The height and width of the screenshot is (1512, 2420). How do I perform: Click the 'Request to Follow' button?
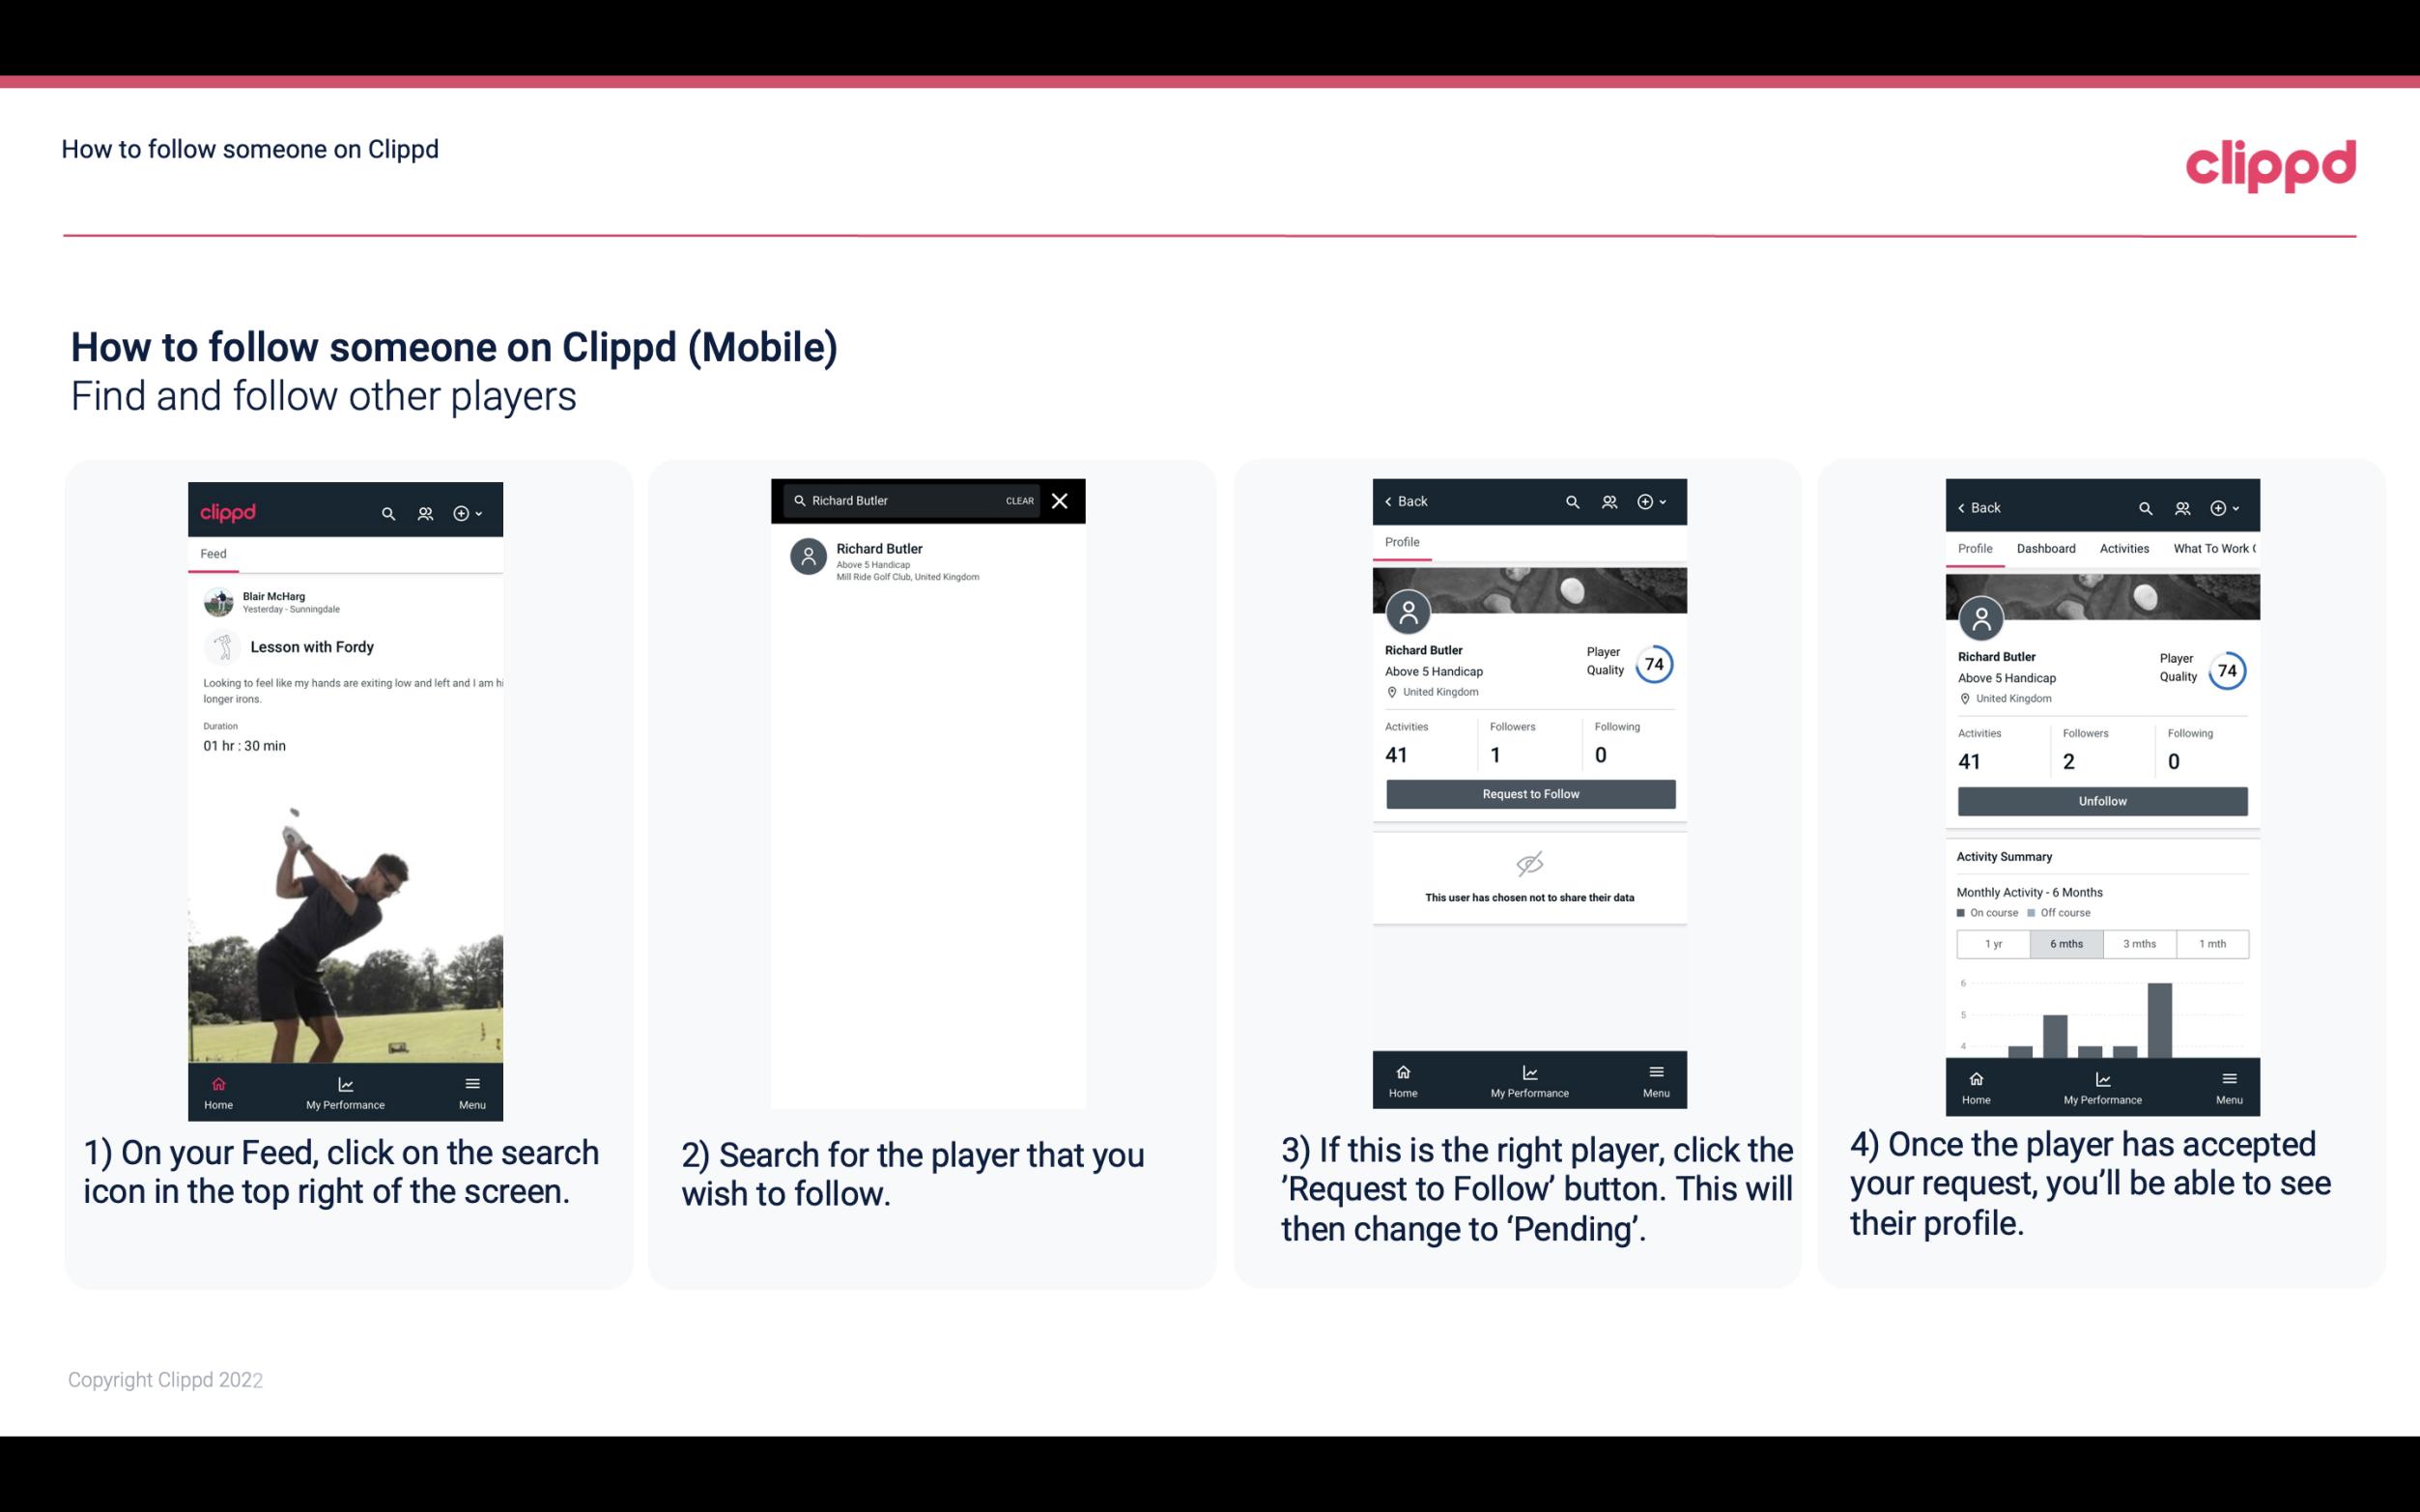pos(1528,792)
